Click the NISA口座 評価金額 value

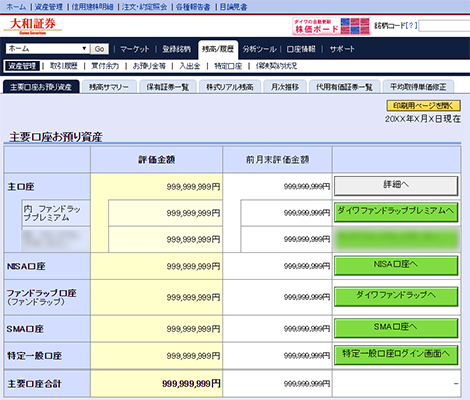(193, 266)
